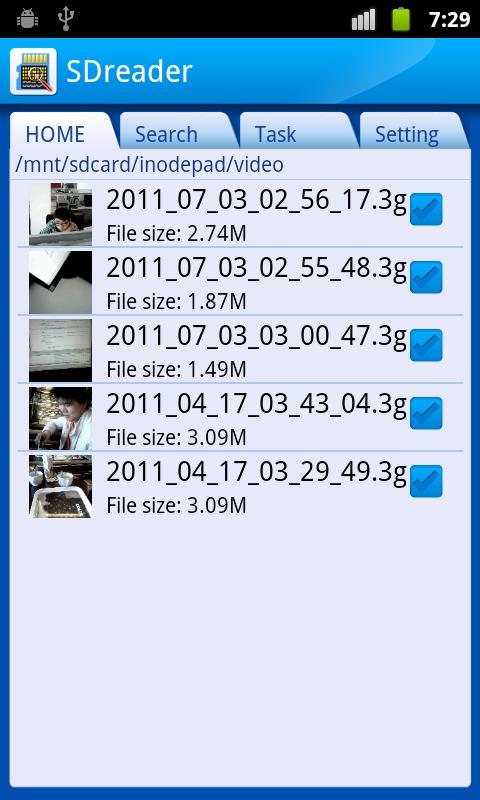Open thumbnail of video 2011_04_17_03_43_04
The height and width of the screenshot is (800, 480).
60,418
